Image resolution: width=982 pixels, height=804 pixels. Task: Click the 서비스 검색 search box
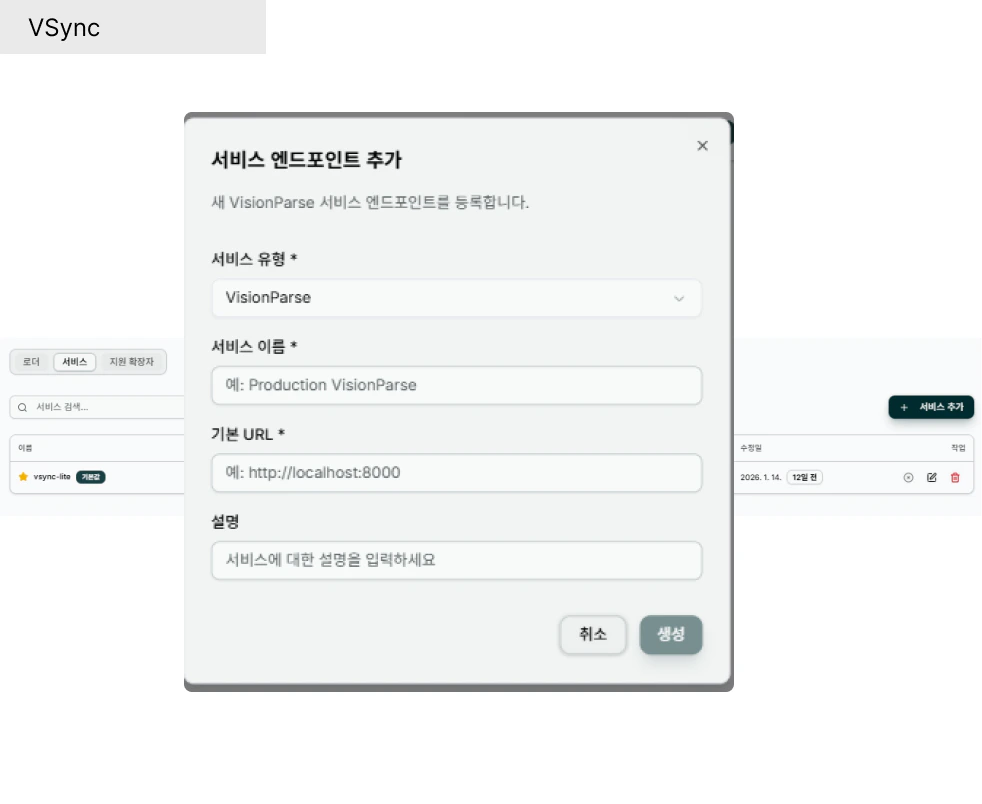pyautogui.click(x=90, y=407)
